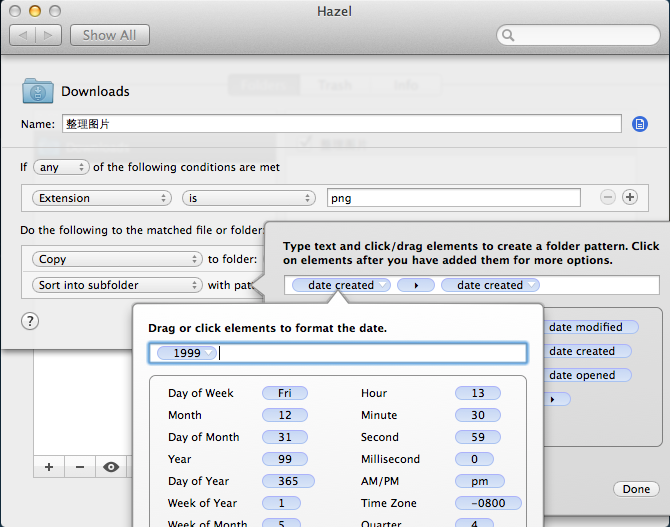Viewport: 670px width, 527px height.
Task: Add a condition with plus button
Action: (630, 197)
